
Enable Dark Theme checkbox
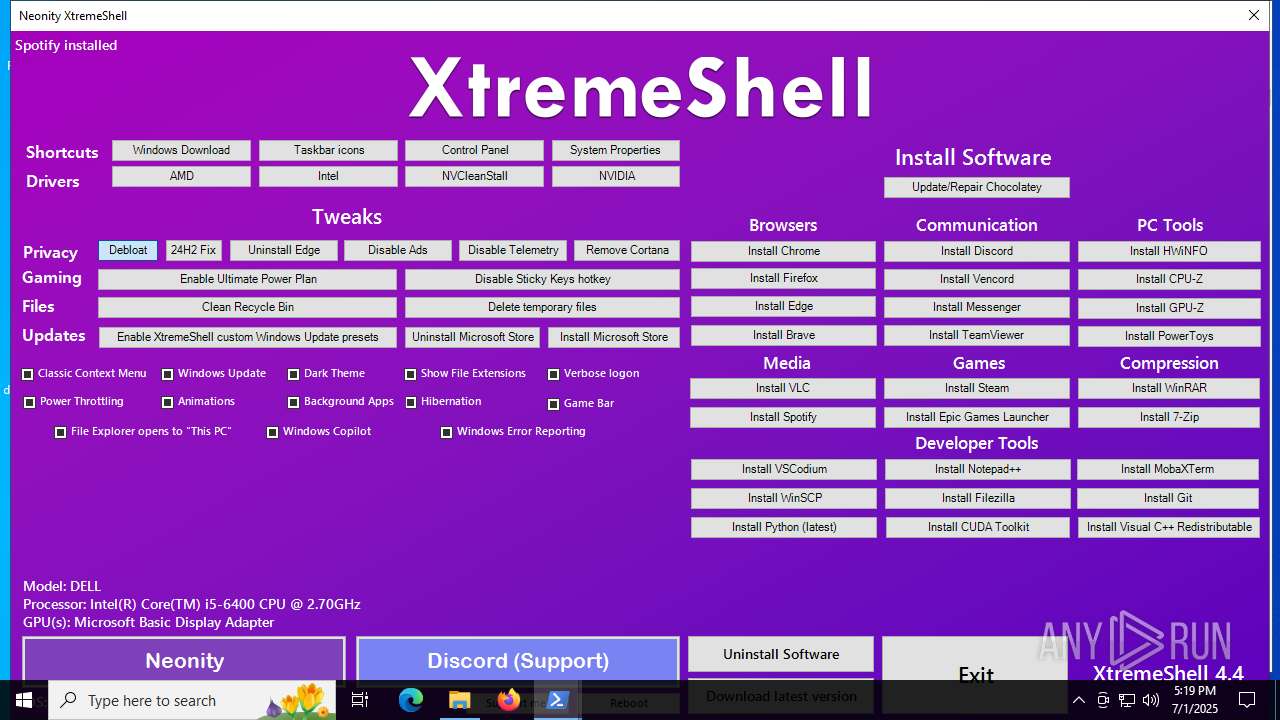(294, 375)
